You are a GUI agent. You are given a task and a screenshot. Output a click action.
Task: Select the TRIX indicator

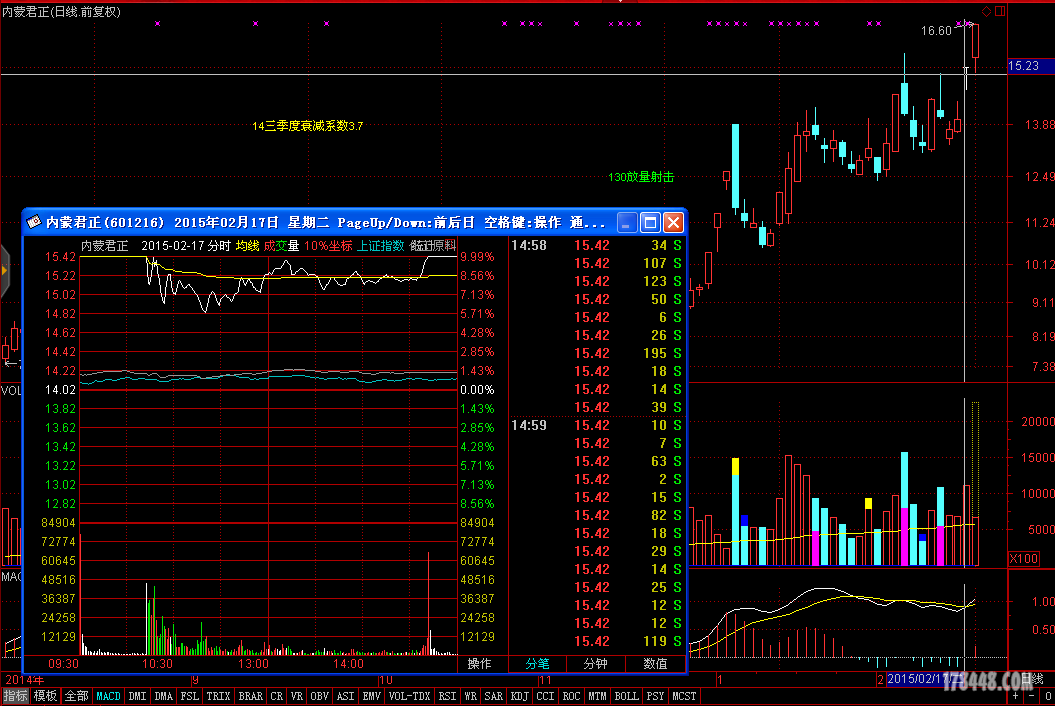[218, 697]
